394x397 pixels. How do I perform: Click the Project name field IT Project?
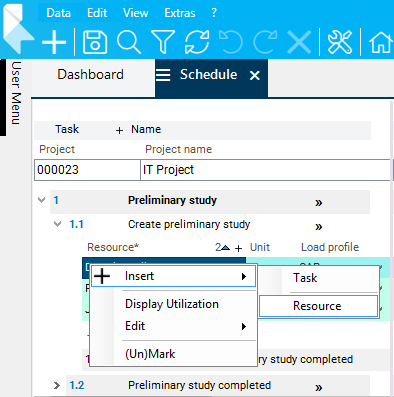[265, 170]
